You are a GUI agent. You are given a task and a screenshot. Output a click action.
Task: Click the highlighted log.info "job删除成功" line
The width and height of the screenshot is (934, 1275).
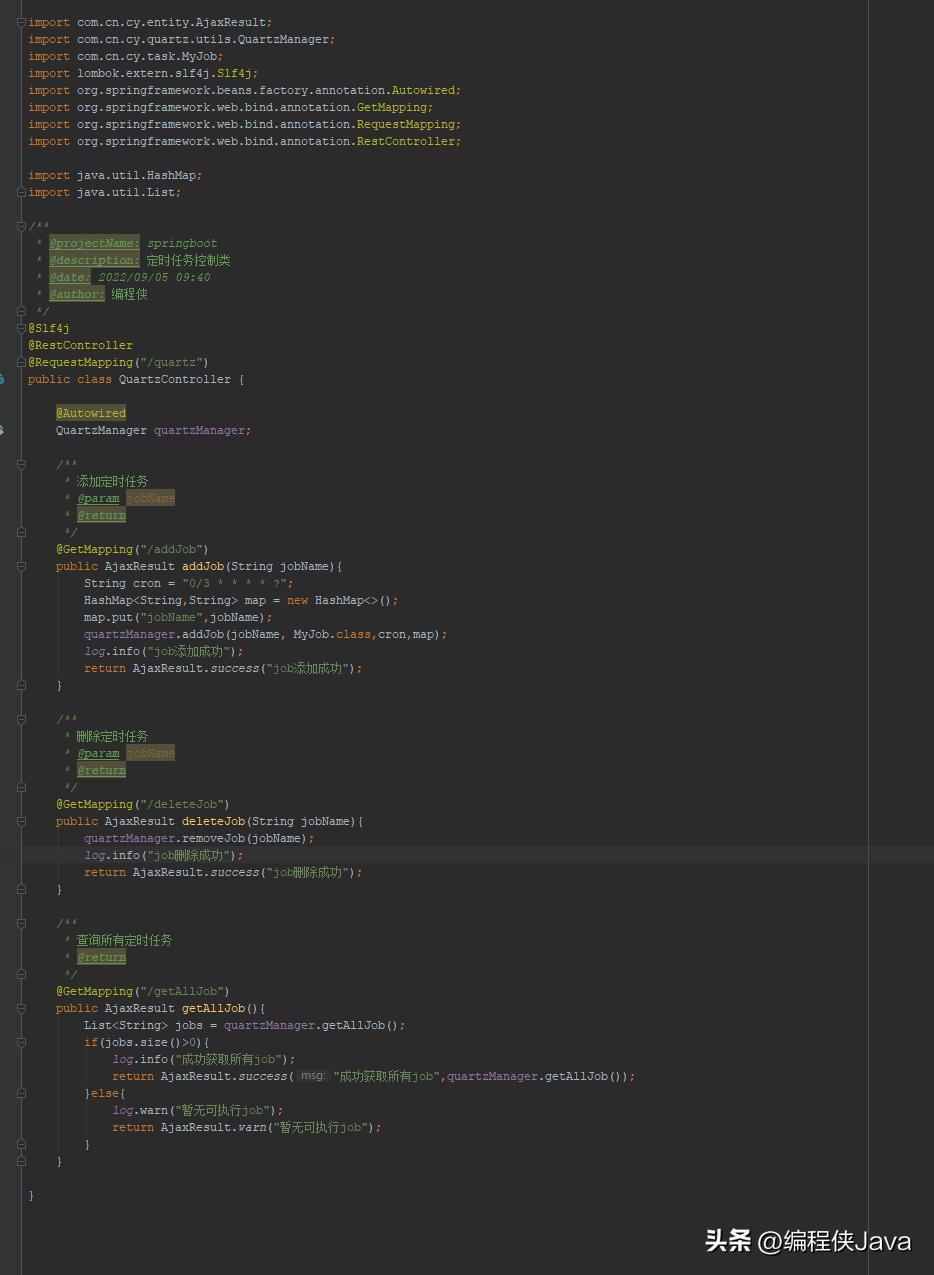point(164,855)
